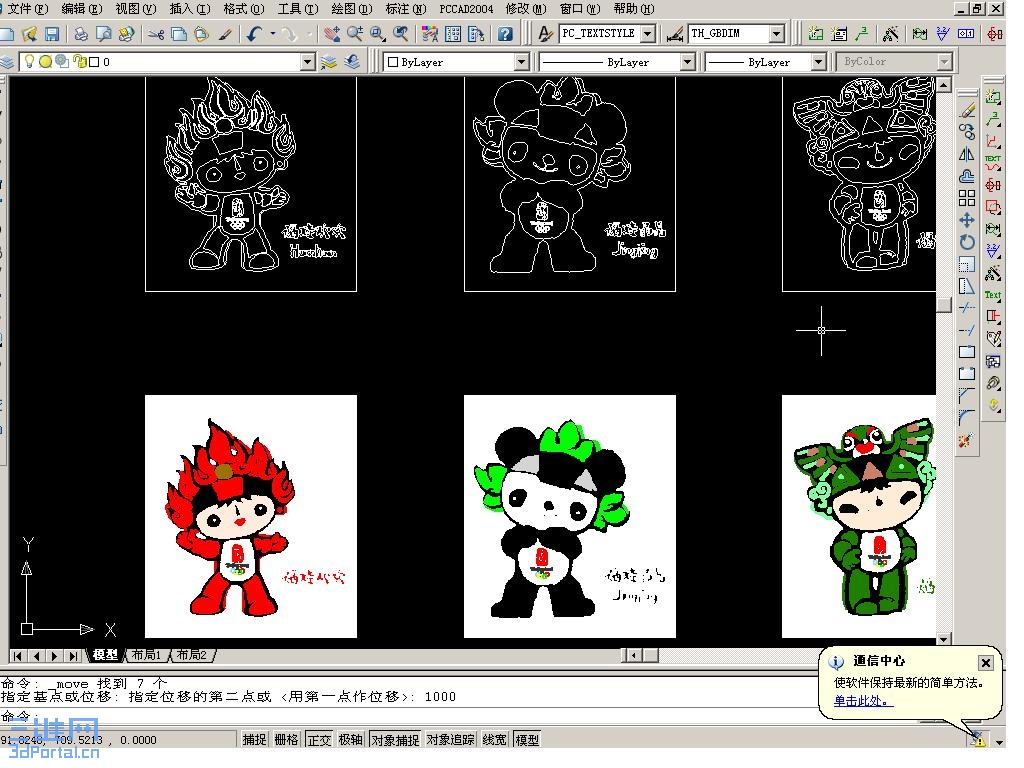Select the Offset tool
The width and height of the screenshot is (1024, 768).
967,176
